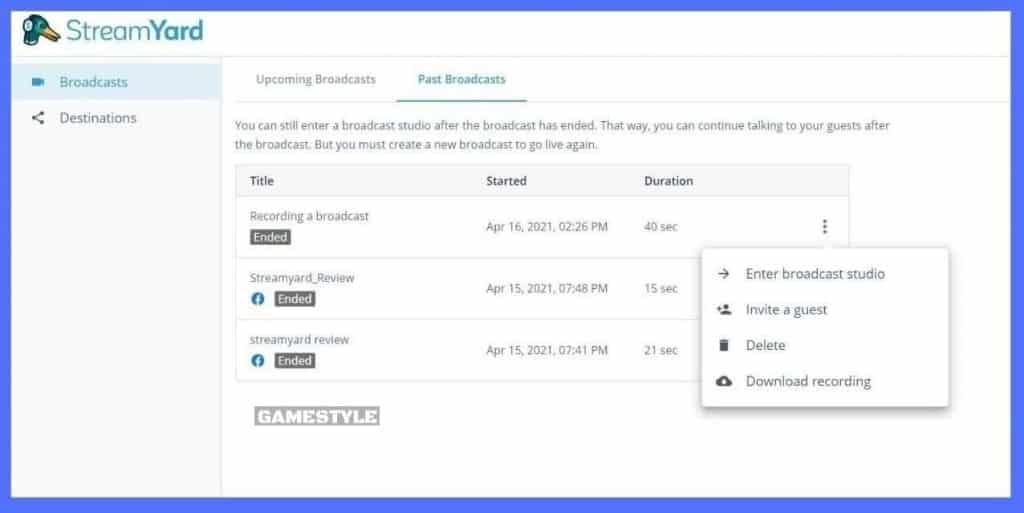The height and width of the screenshot is (513, 1024).
Task: Click the cloud download icon in menu
Action: point(724,382)
